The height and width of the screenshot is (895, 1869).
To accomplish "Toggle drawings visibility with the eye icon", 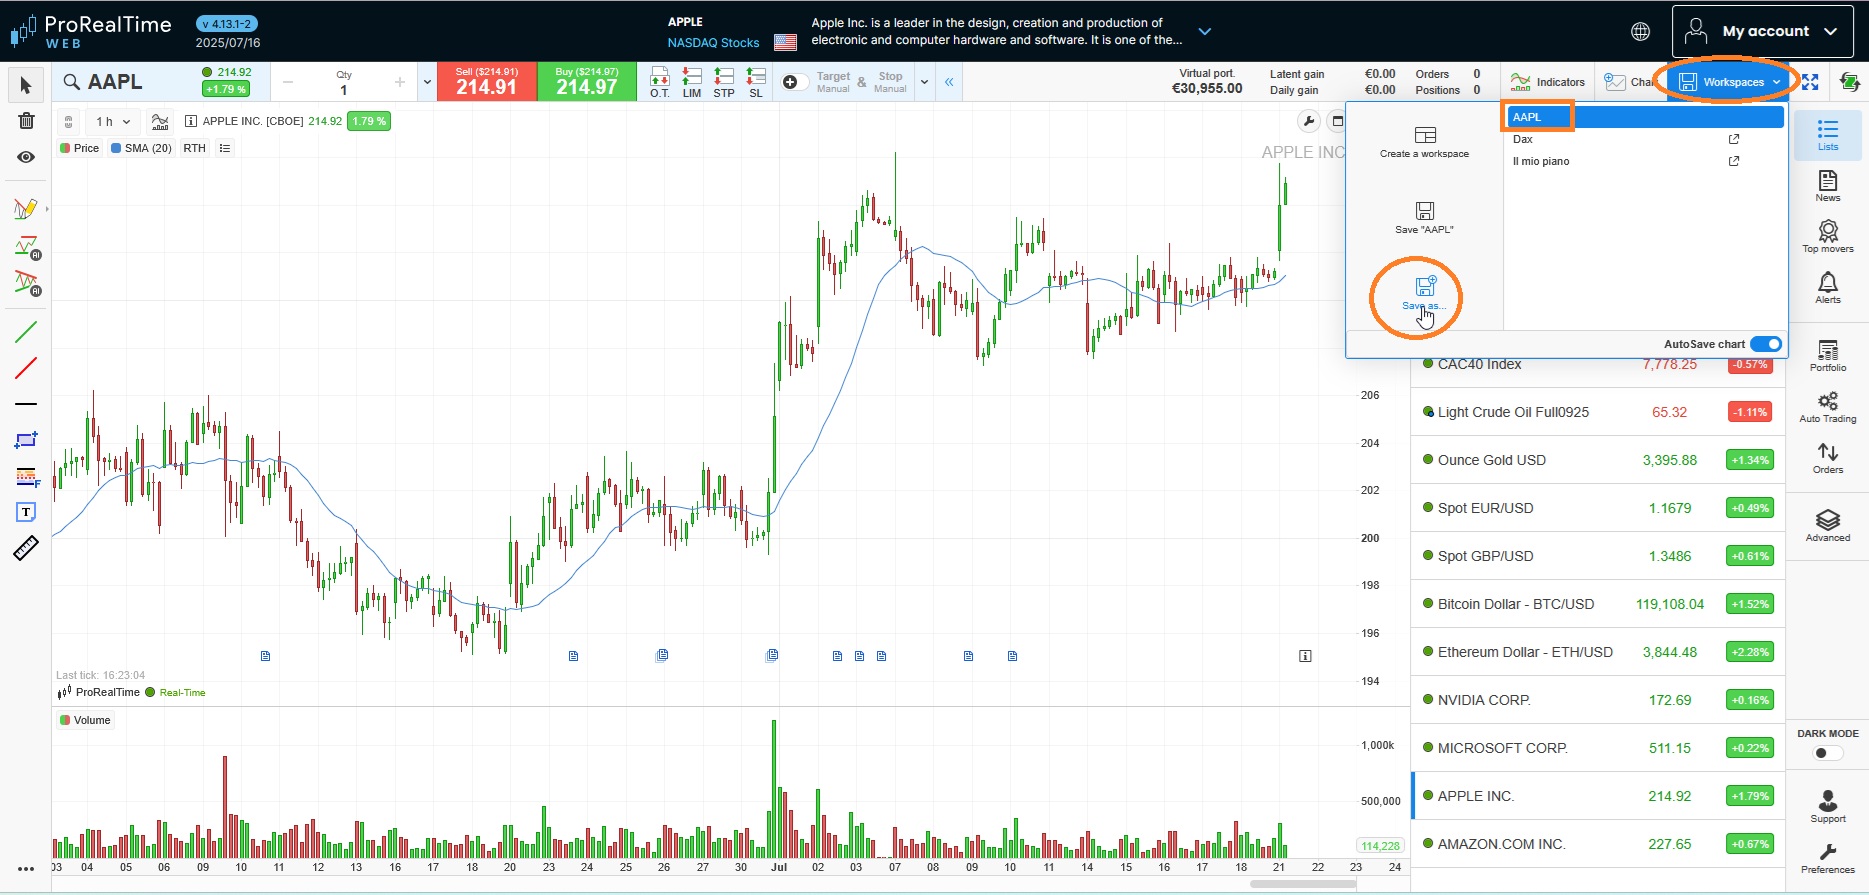I will click(26, 157).
